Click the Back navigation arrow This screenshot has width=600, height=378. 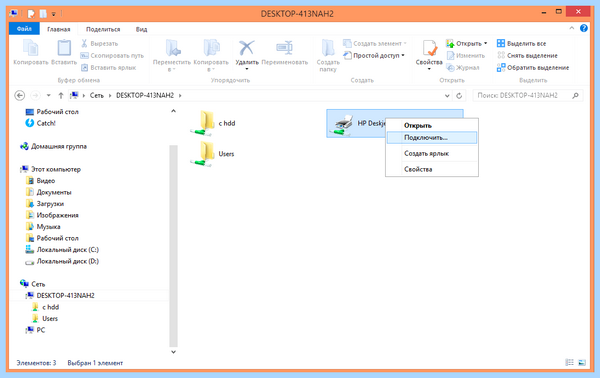point(20,95)
